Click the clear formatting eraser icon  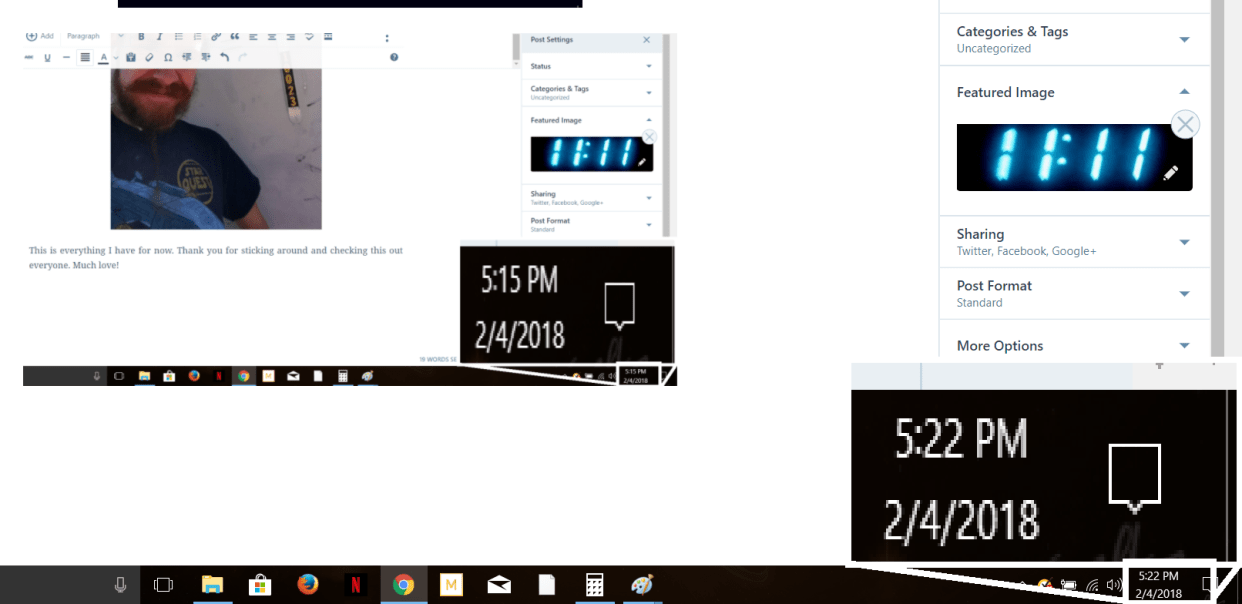149,58
